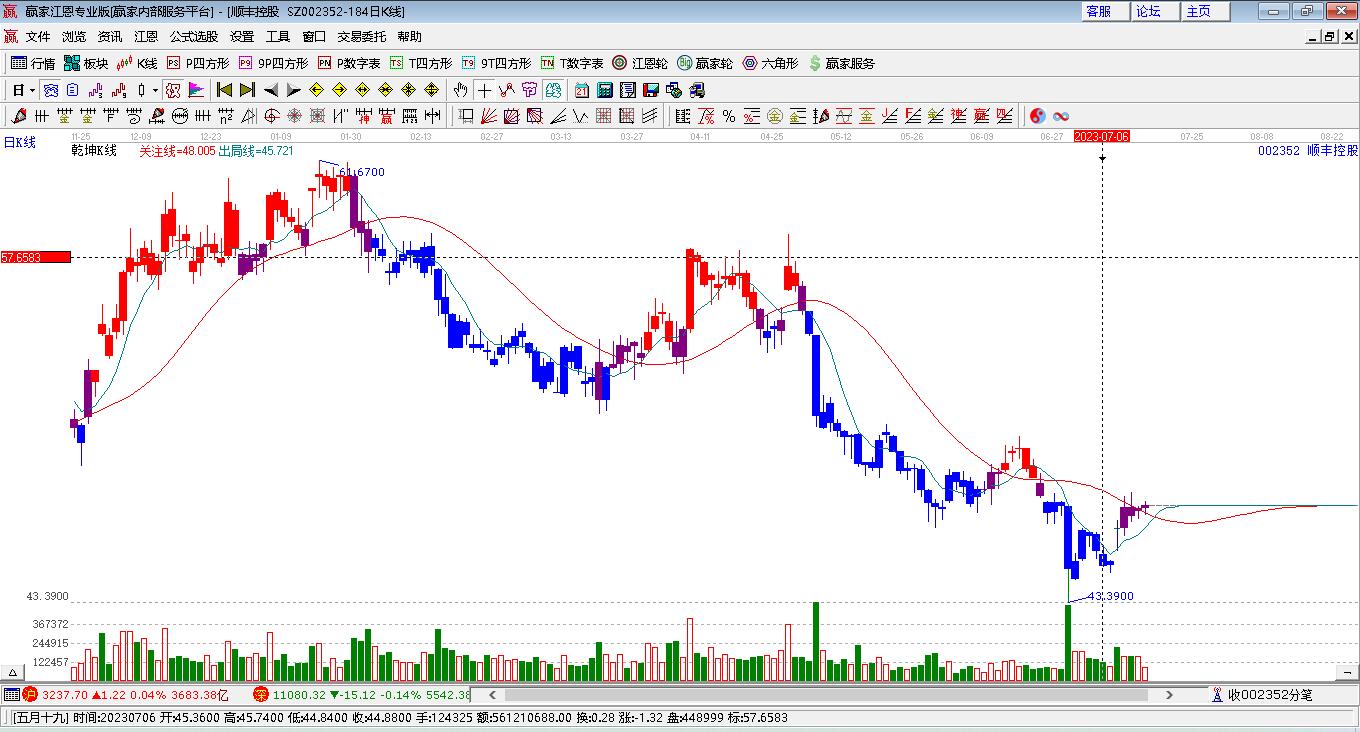Open the 行情 market quotes view
Viewport: 1360px width, 732px height.
pos(33,63)
